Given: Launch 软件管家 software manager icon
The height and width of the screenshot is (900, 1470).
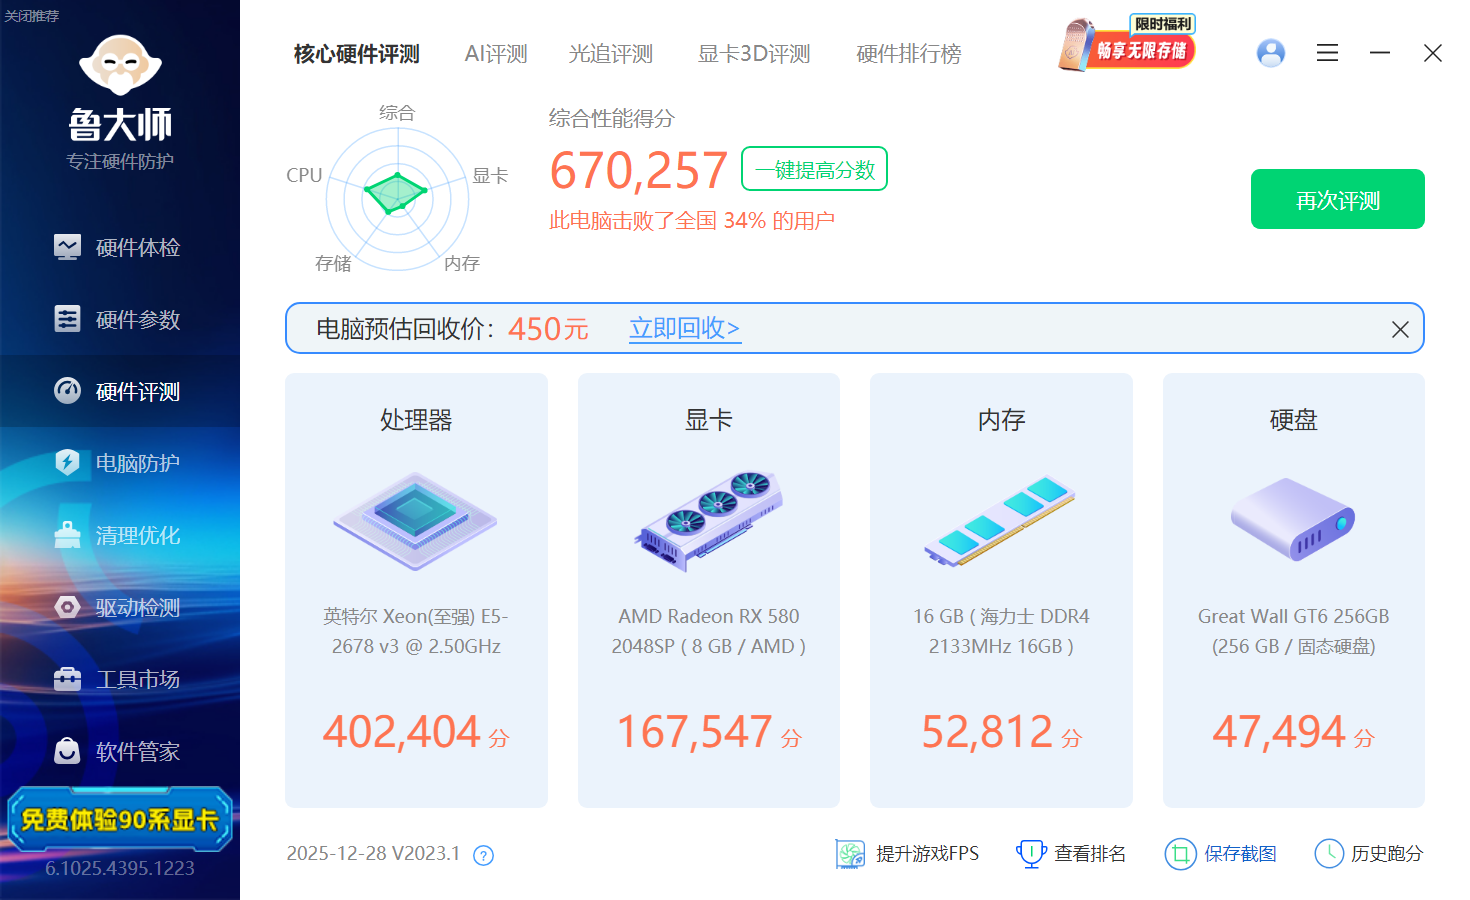Looking at the screenshot, I should pyautogui.click(x=67, y=751).
